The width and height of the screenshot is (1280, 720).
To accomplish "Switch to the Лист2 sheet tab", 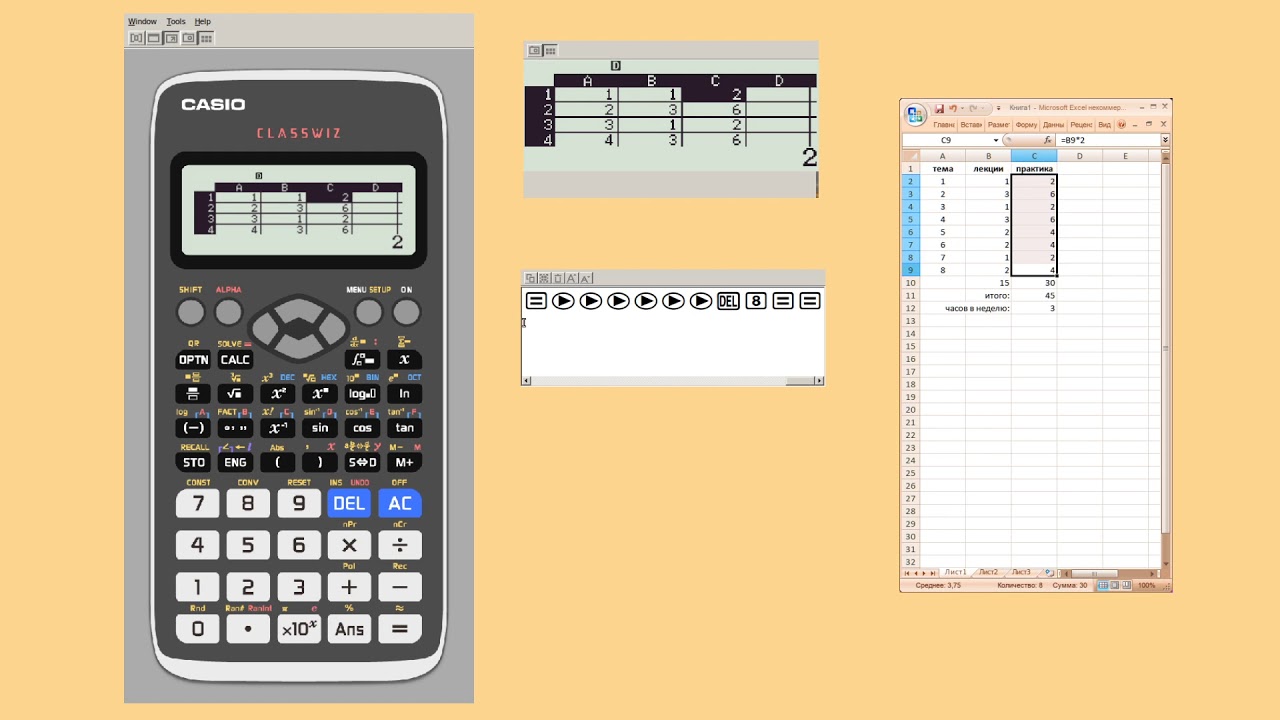I will 988,572.
